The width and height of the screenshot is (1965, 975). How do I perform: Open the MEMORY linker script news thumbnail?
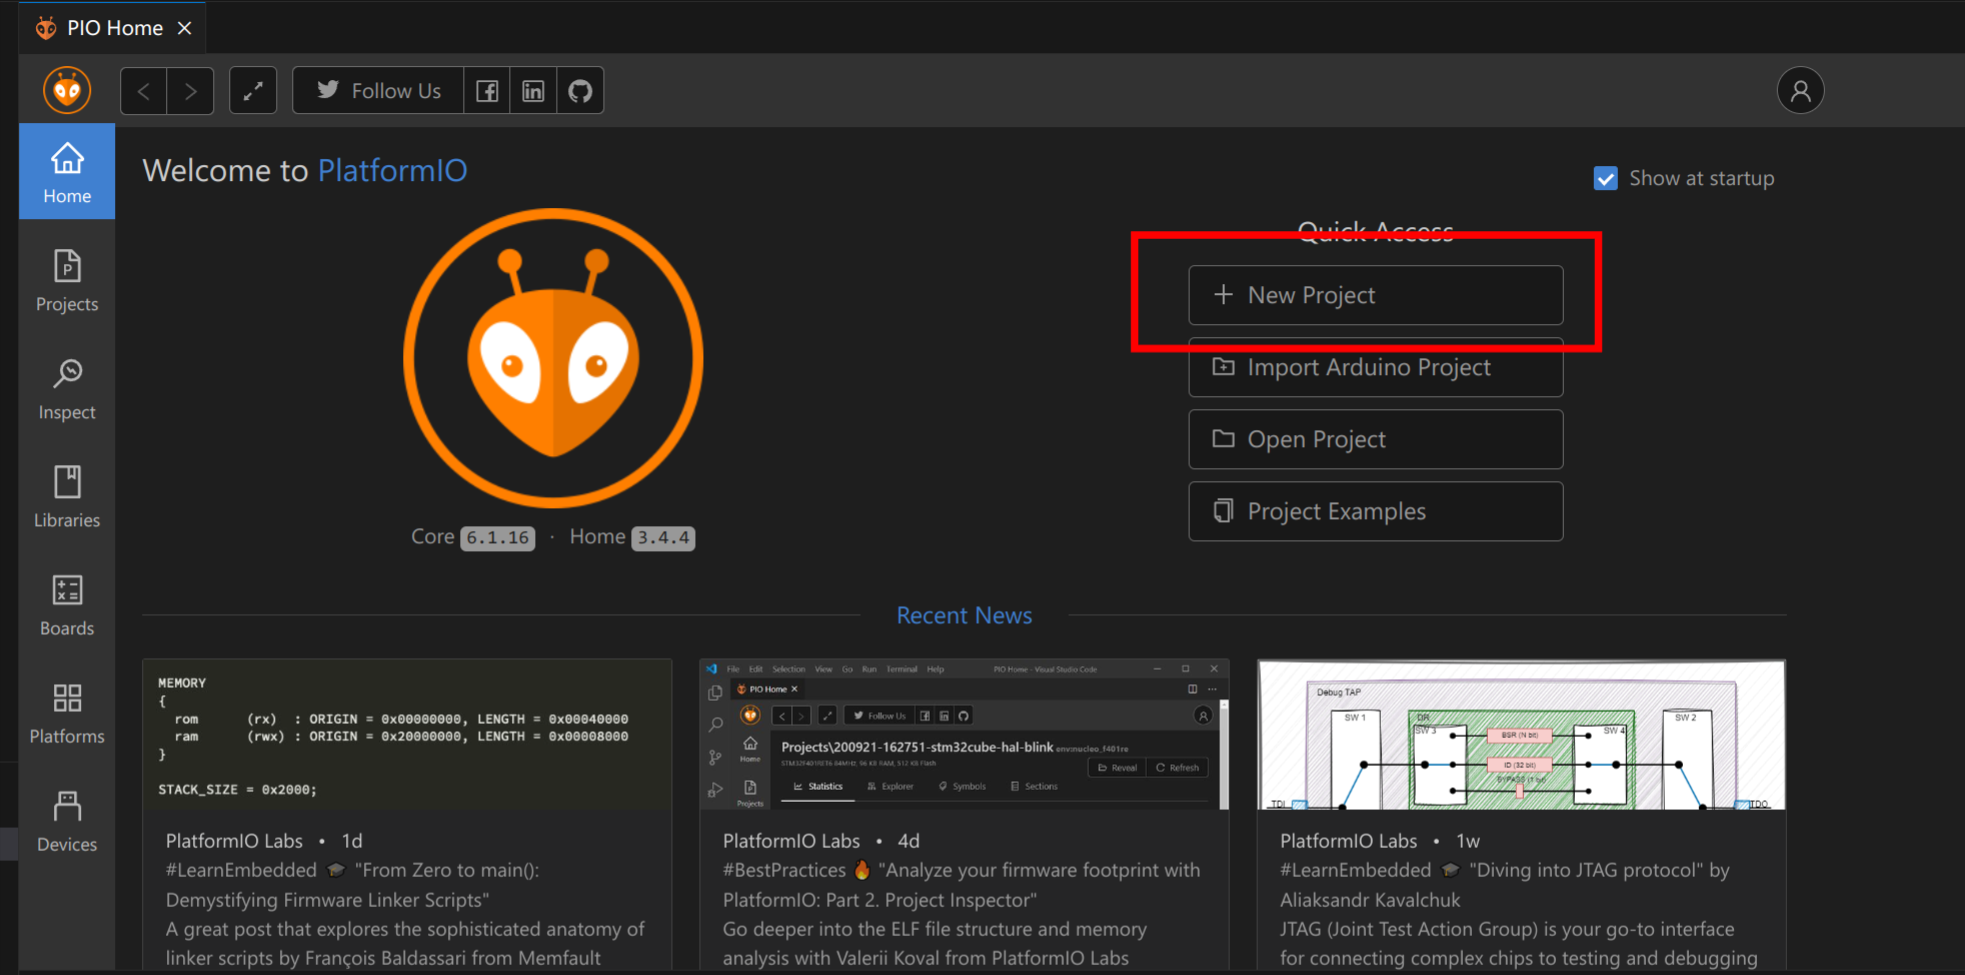pyautogui.click(x=407, y=735)
